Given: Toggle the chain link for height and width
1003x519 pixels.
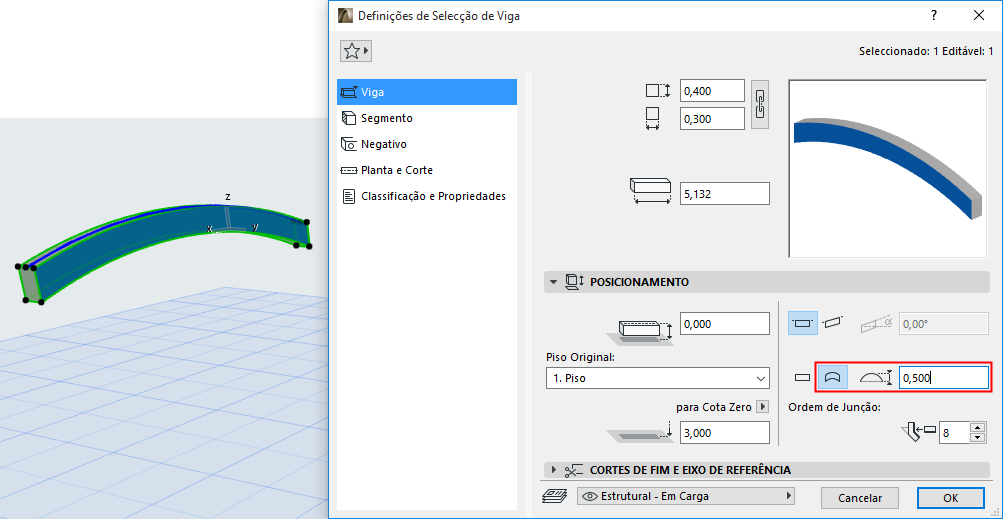Looking at the screenshot, I should [x=760, y=105].
